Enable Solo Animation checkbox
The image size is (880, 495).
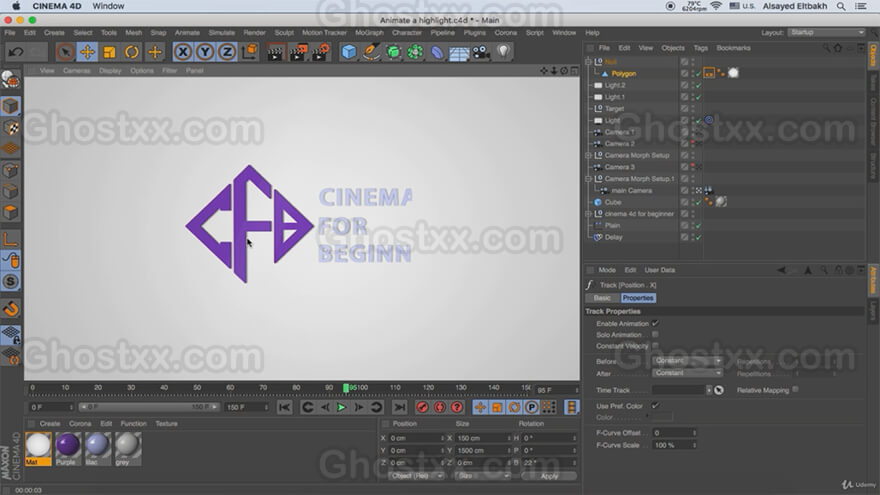(x=655, y=334)
